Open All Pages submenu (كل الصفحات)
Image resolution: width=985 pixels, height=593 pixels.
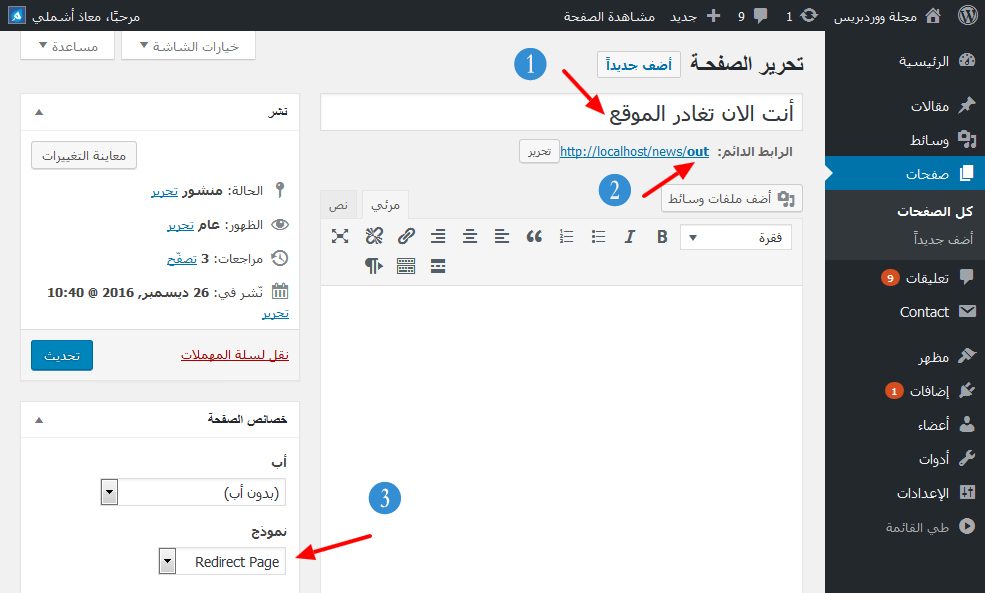pyautogui.click(x=935, y=212)
